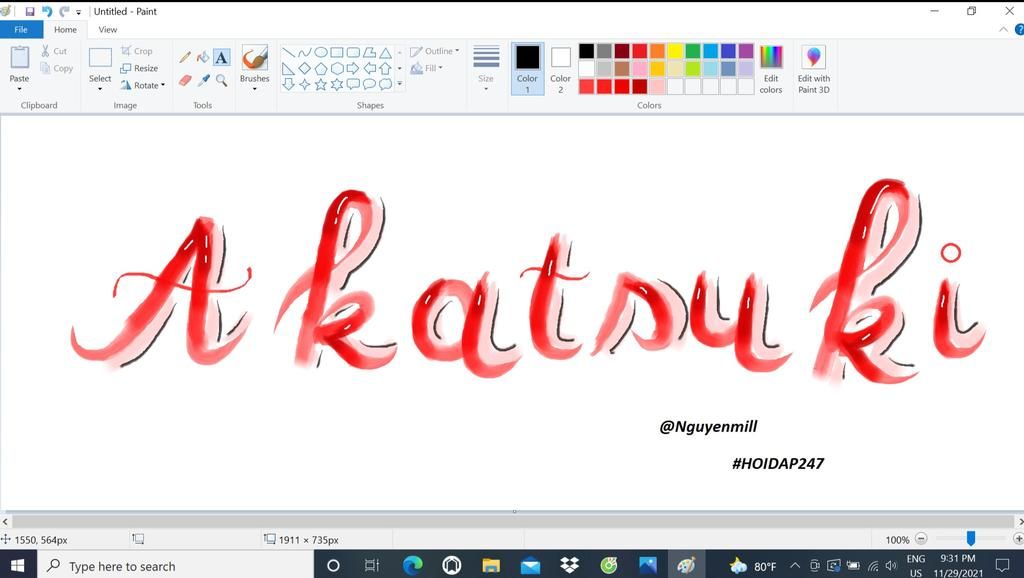
Task: Pick the yellow color swatch
Action: [675, 51]
